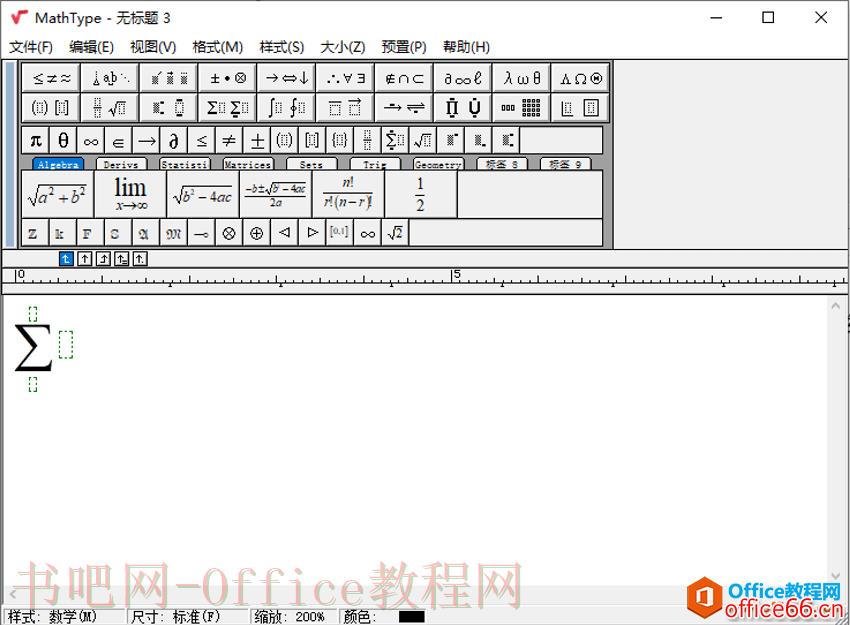Switch to the Statistics tab
Viewport: 850px width, 625px height.
tap(185, 164)
